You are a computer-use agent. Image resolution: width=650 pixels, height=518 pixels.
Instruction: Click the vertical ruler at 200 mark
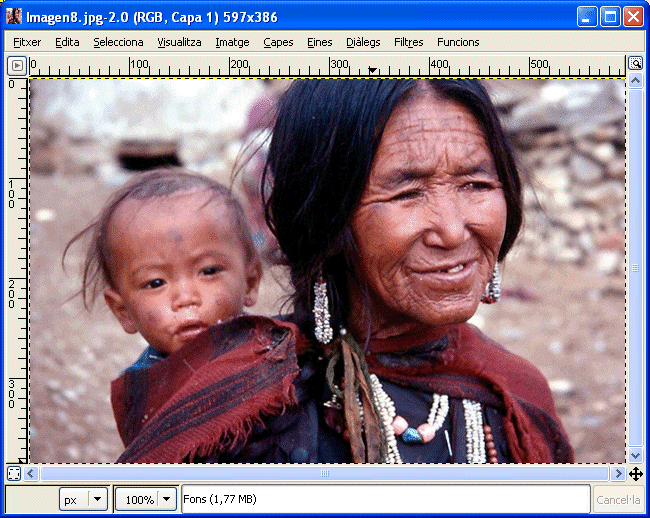click(12, 294)
